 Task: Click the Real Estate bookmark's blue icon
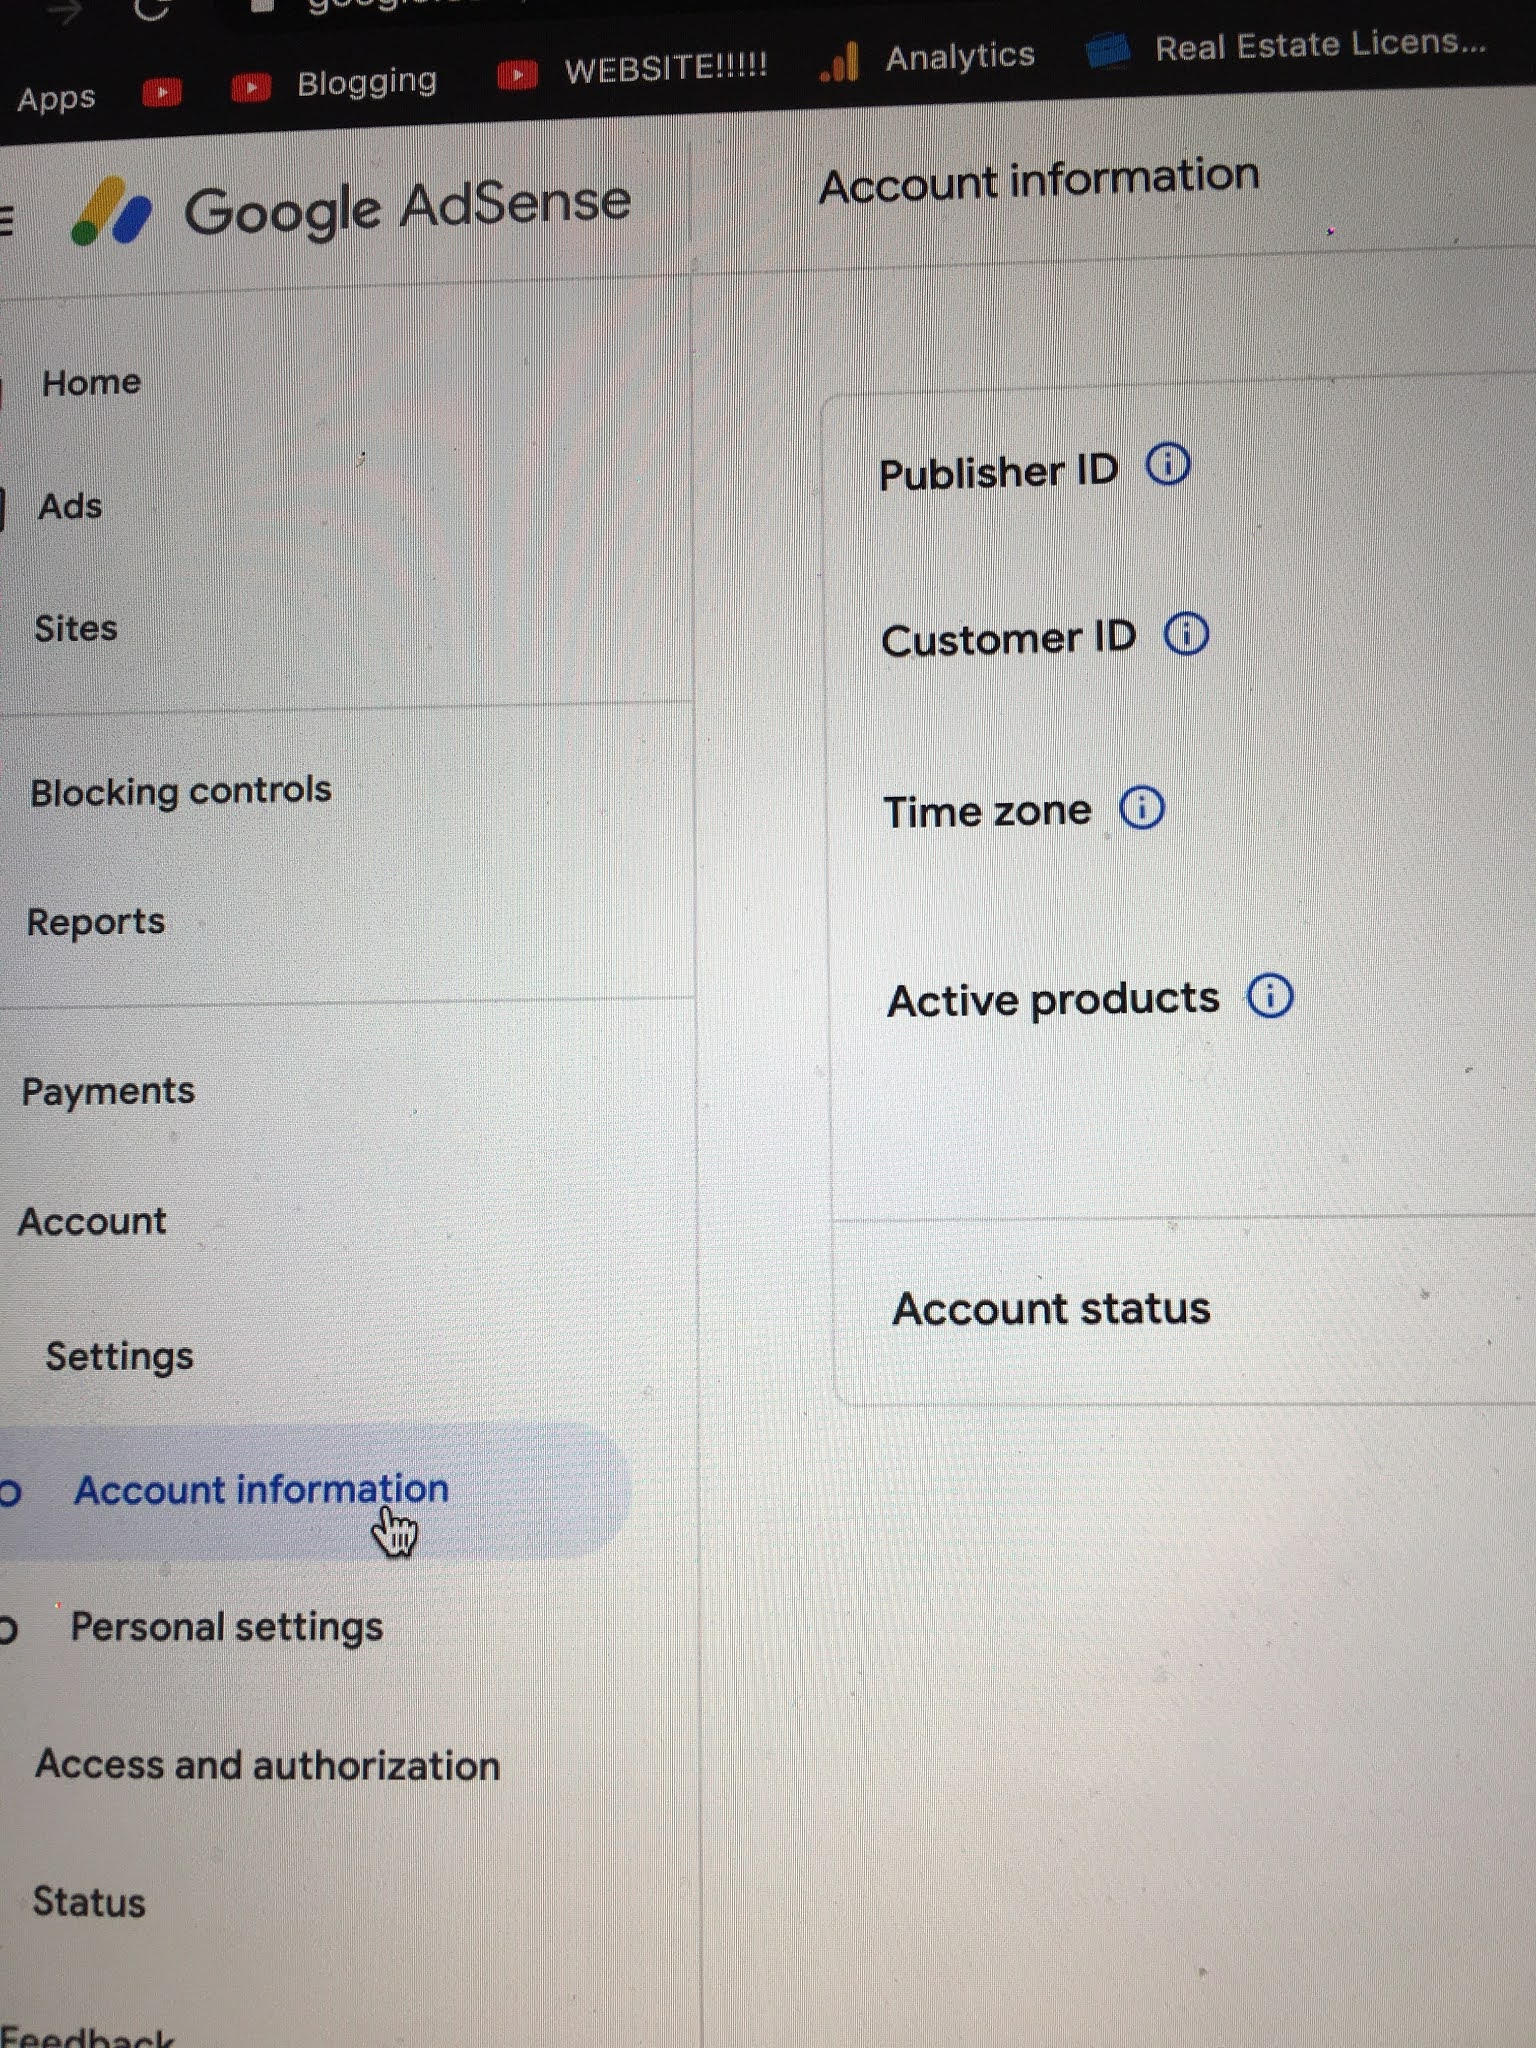click(x=1109, y=49)
